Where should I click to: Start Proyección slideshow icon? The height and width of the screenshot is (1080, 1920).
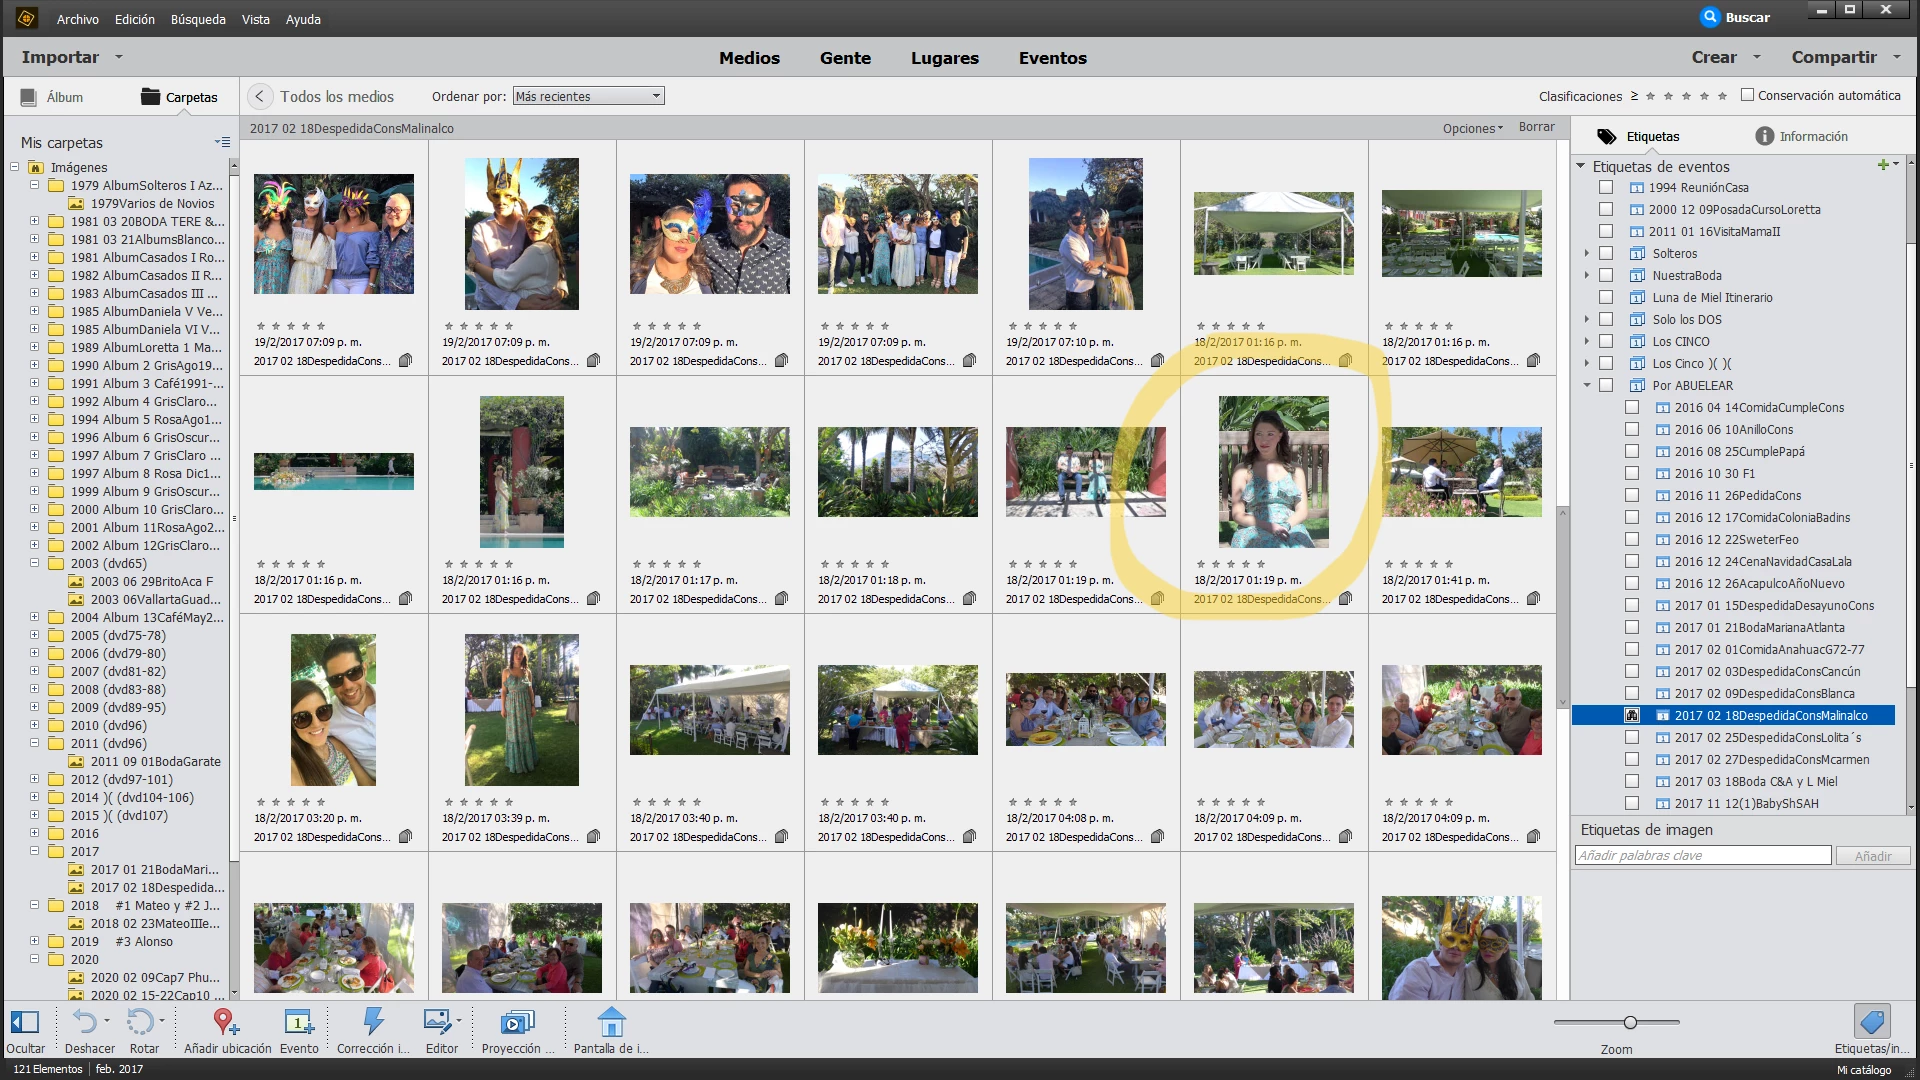click(x=516, y=1022)
